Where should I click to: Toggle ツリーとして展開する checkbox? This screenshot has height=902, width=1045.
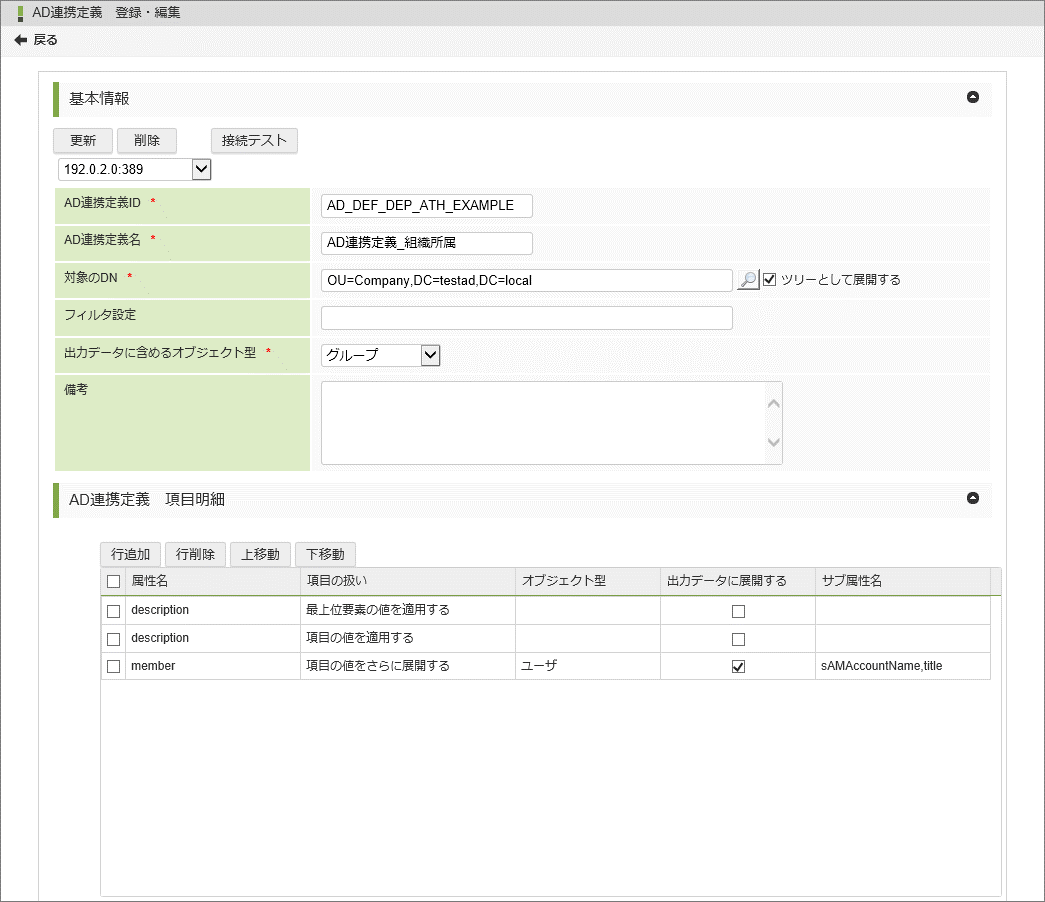point(769,280)
